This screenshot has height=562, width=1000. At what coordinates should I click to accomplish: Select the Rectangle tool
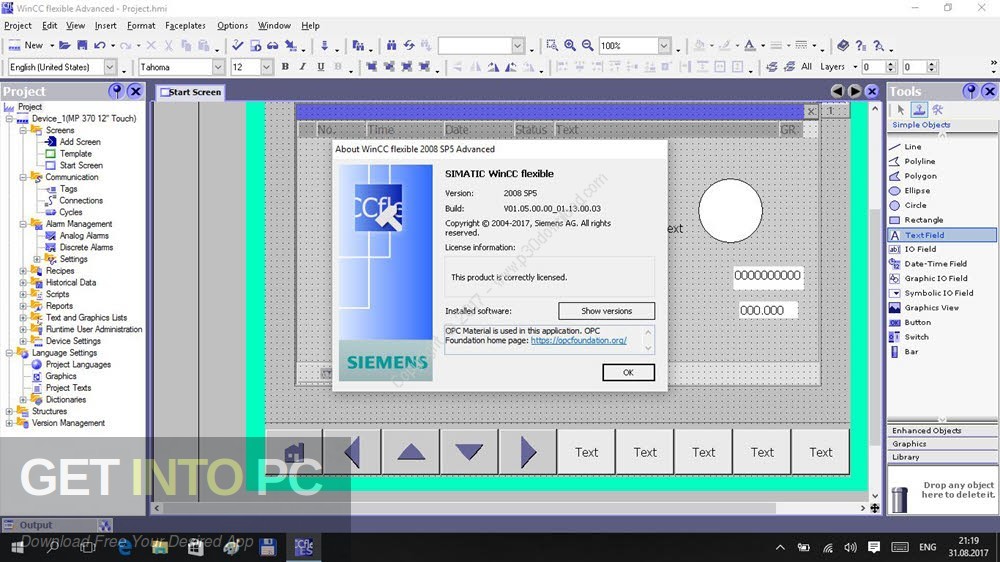[x=923, y=220]
